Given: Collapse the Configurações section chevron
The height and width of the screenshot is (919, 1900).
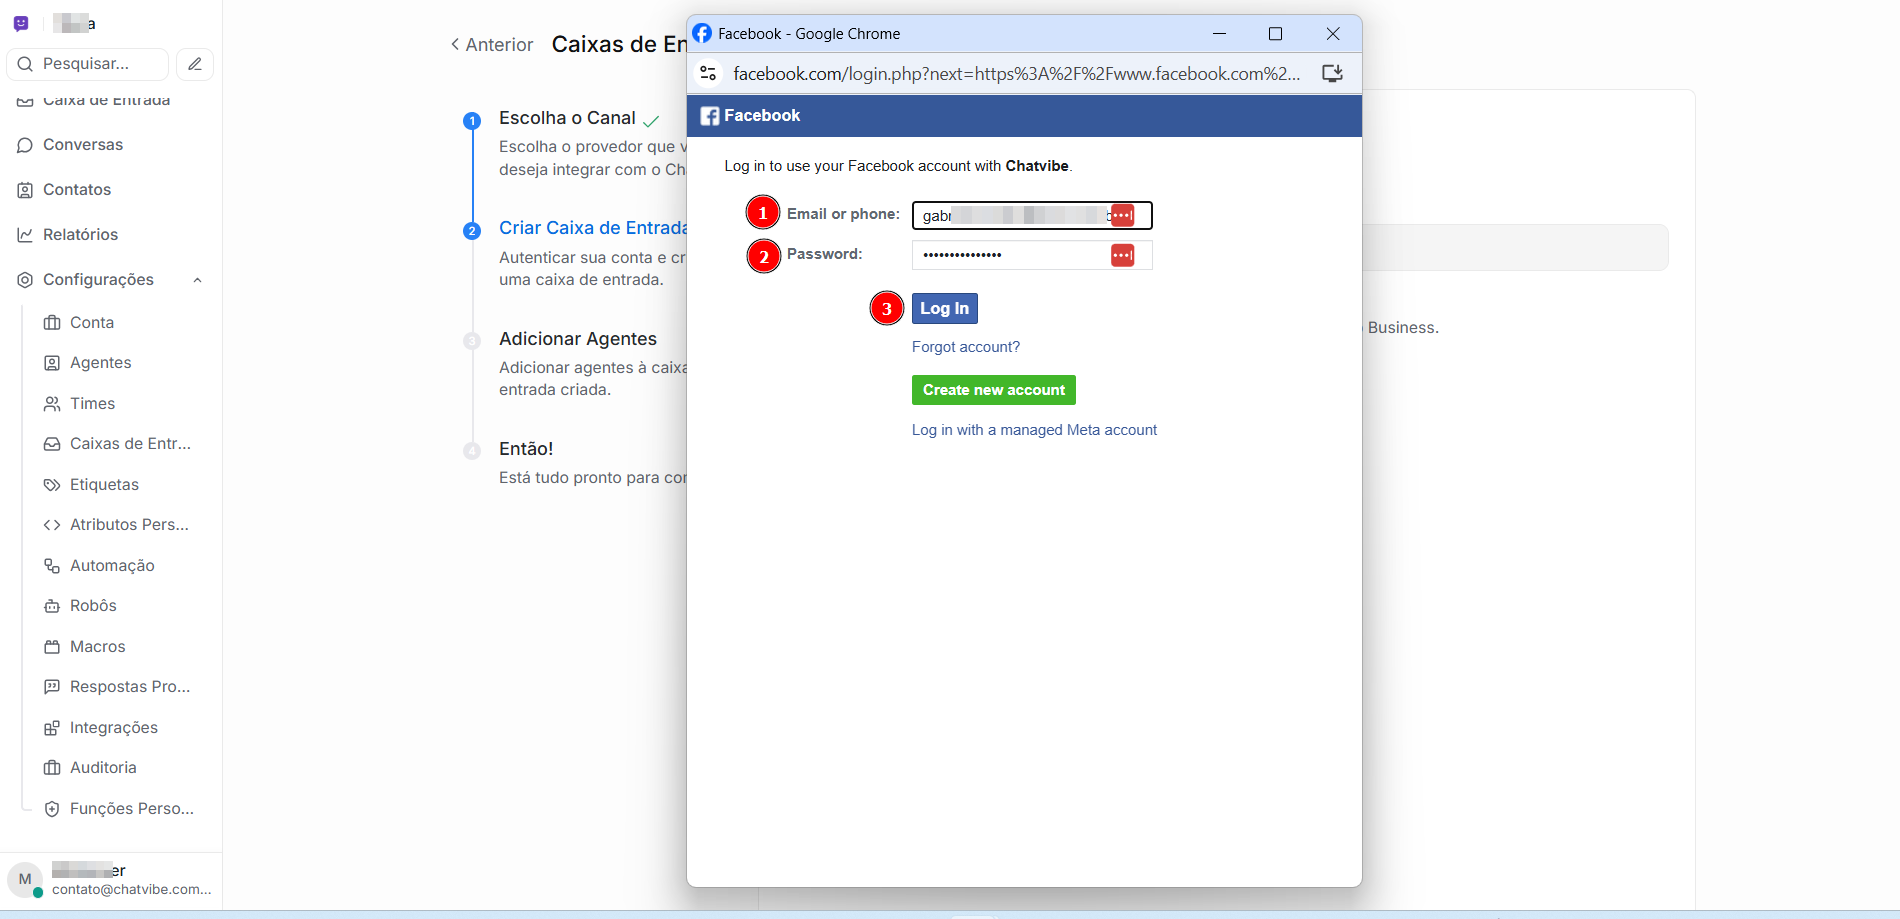Looking at the screenshot, I should pyautogui.click(x=198, y=280).
